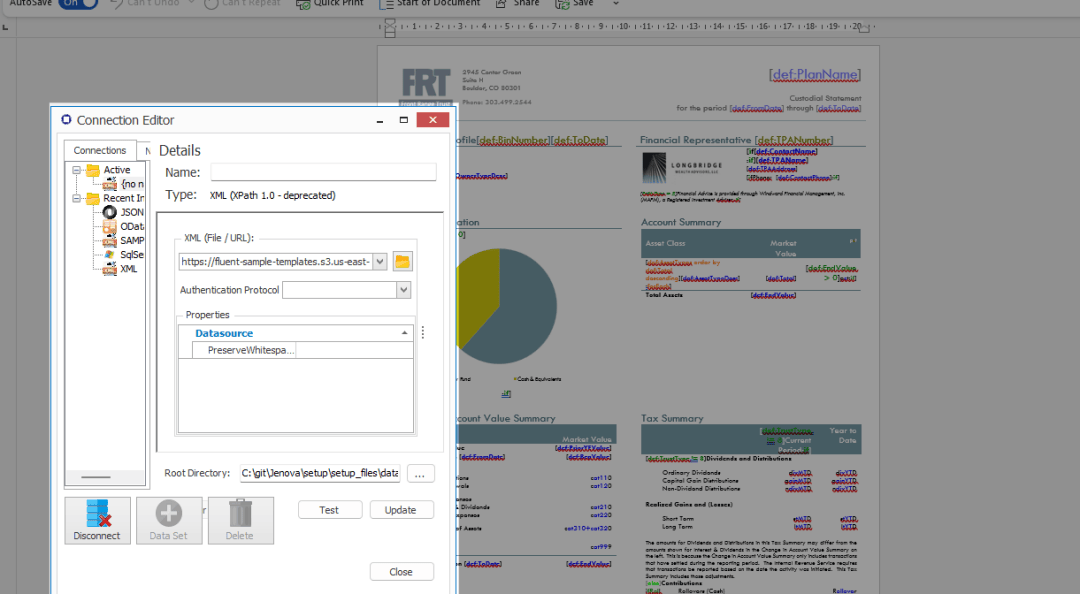Click the Update button
1080x594 pixels.
tap(401, 510)
